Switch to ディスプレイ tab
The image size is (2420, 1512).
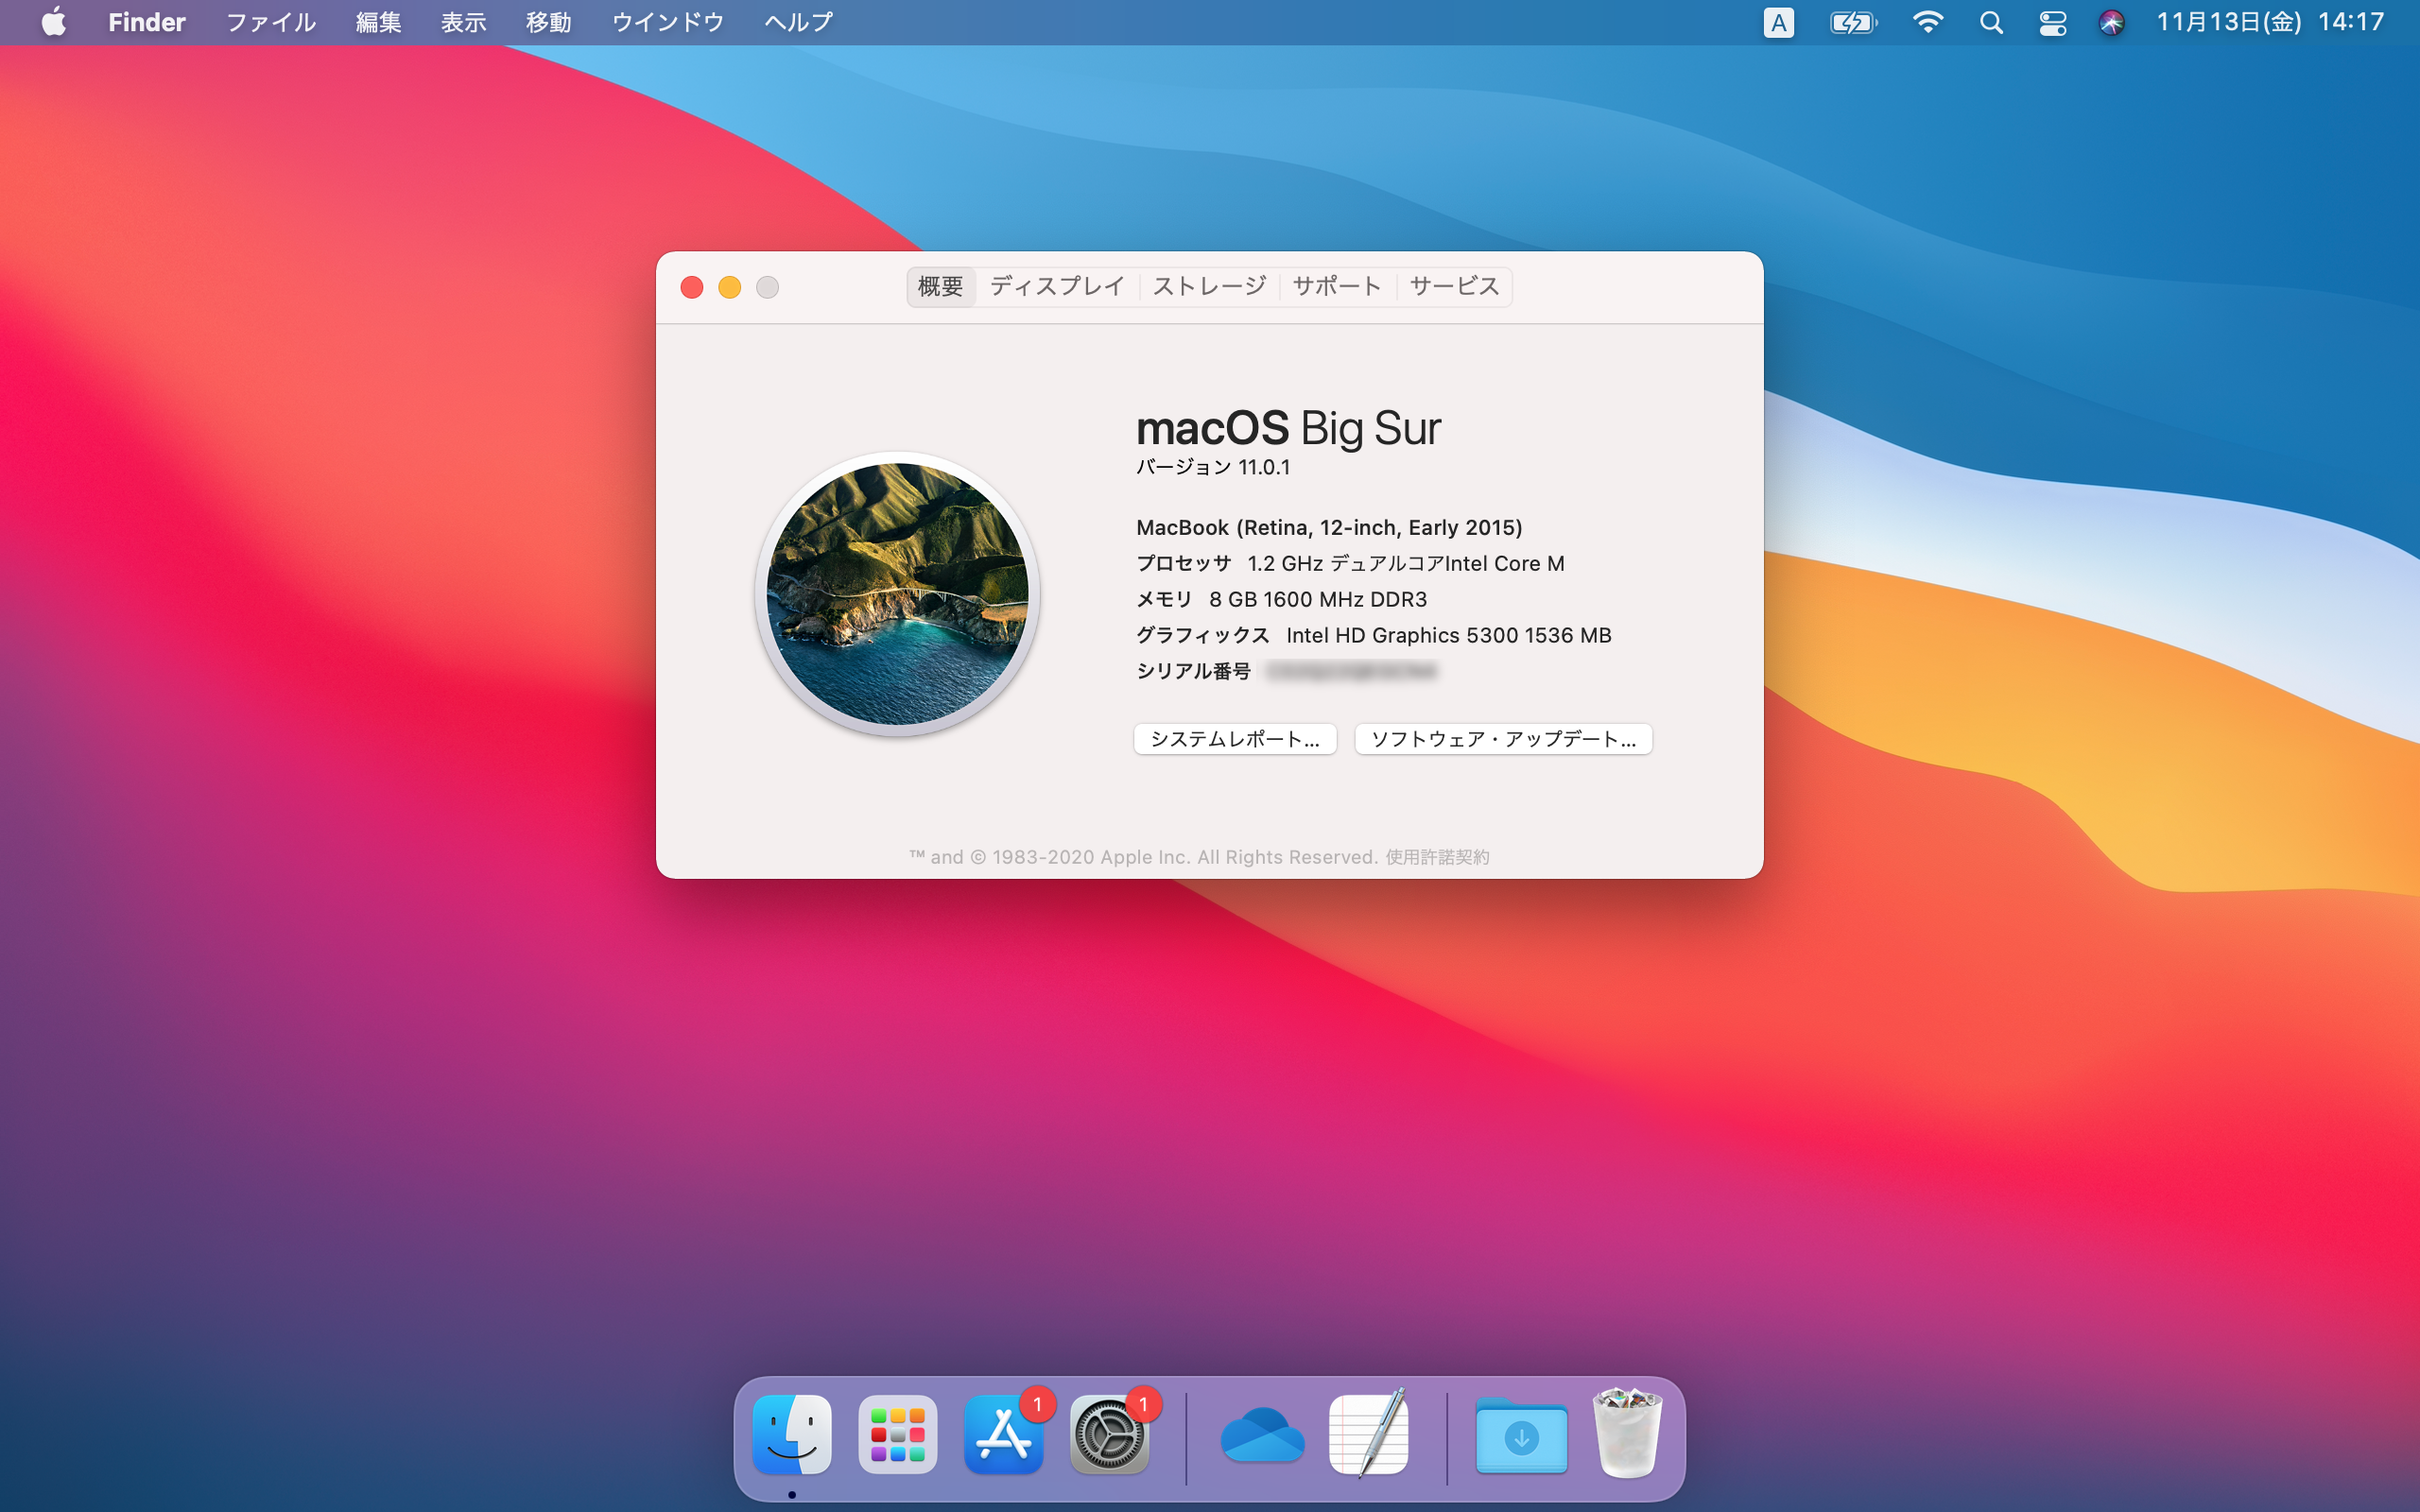click(x=1052, y=283)
